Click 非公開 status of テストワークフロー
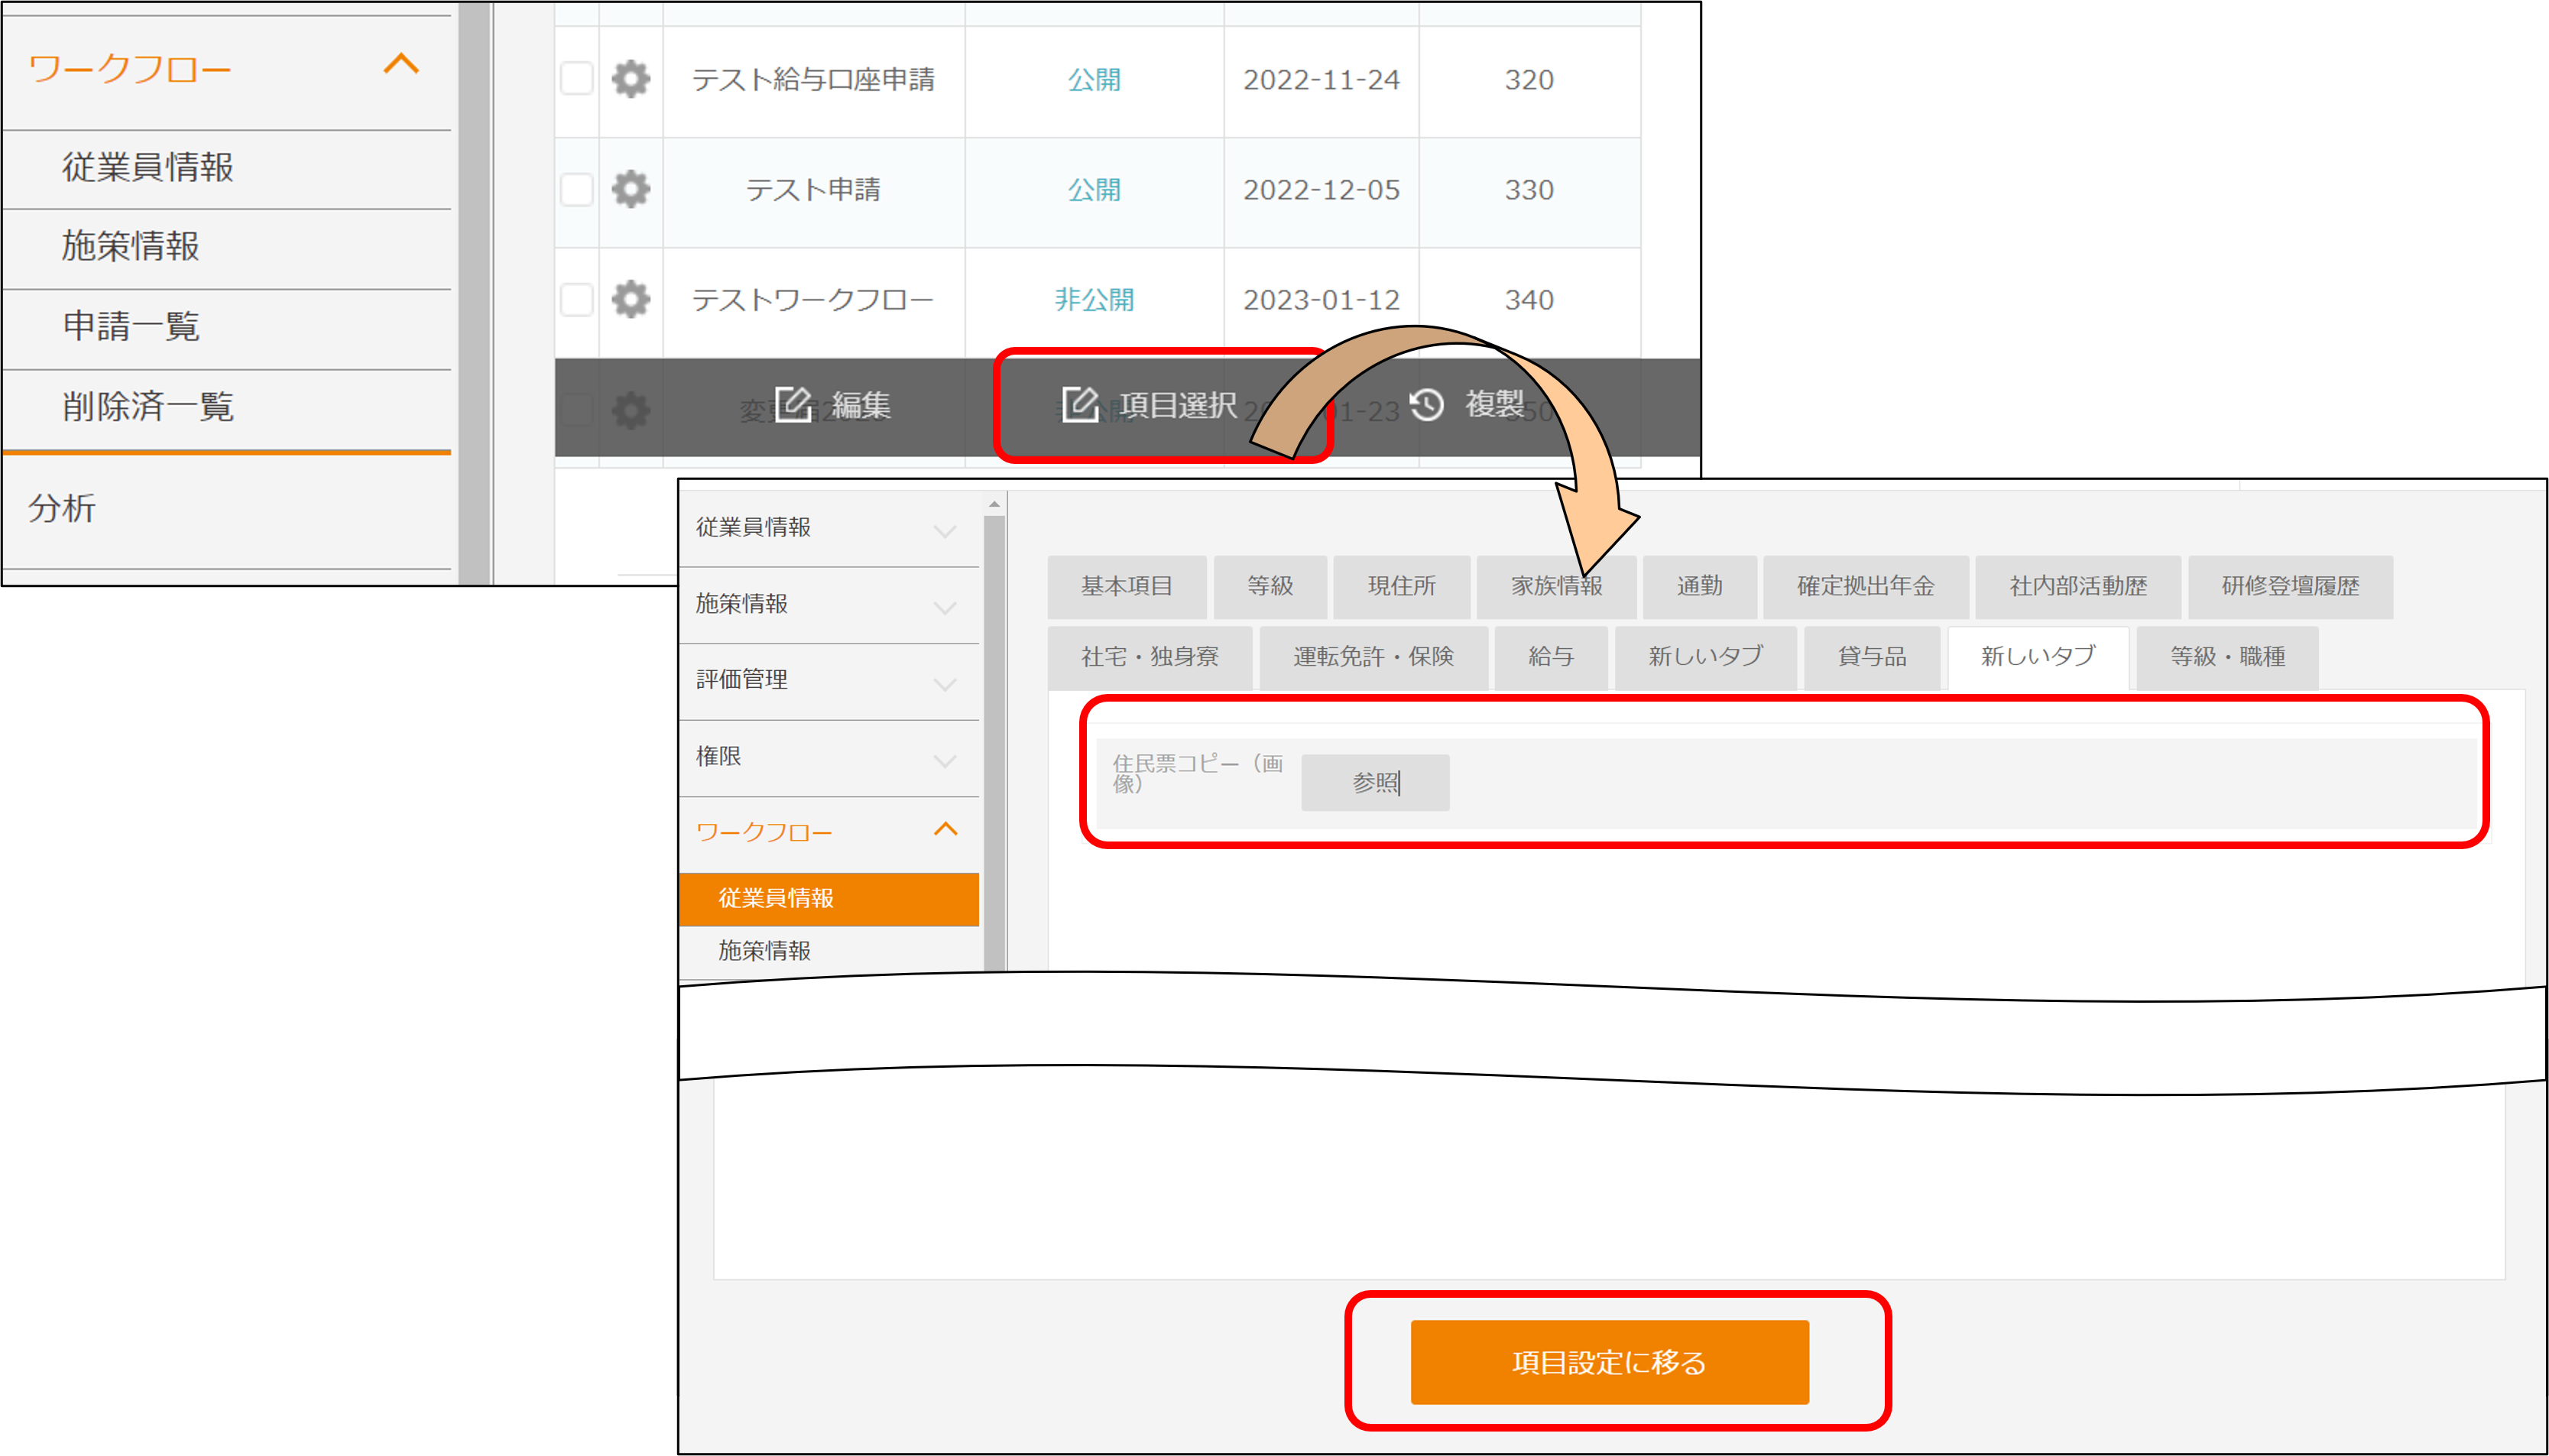The height and width of the screenshot is (1456, 2549). [1094, 300]
